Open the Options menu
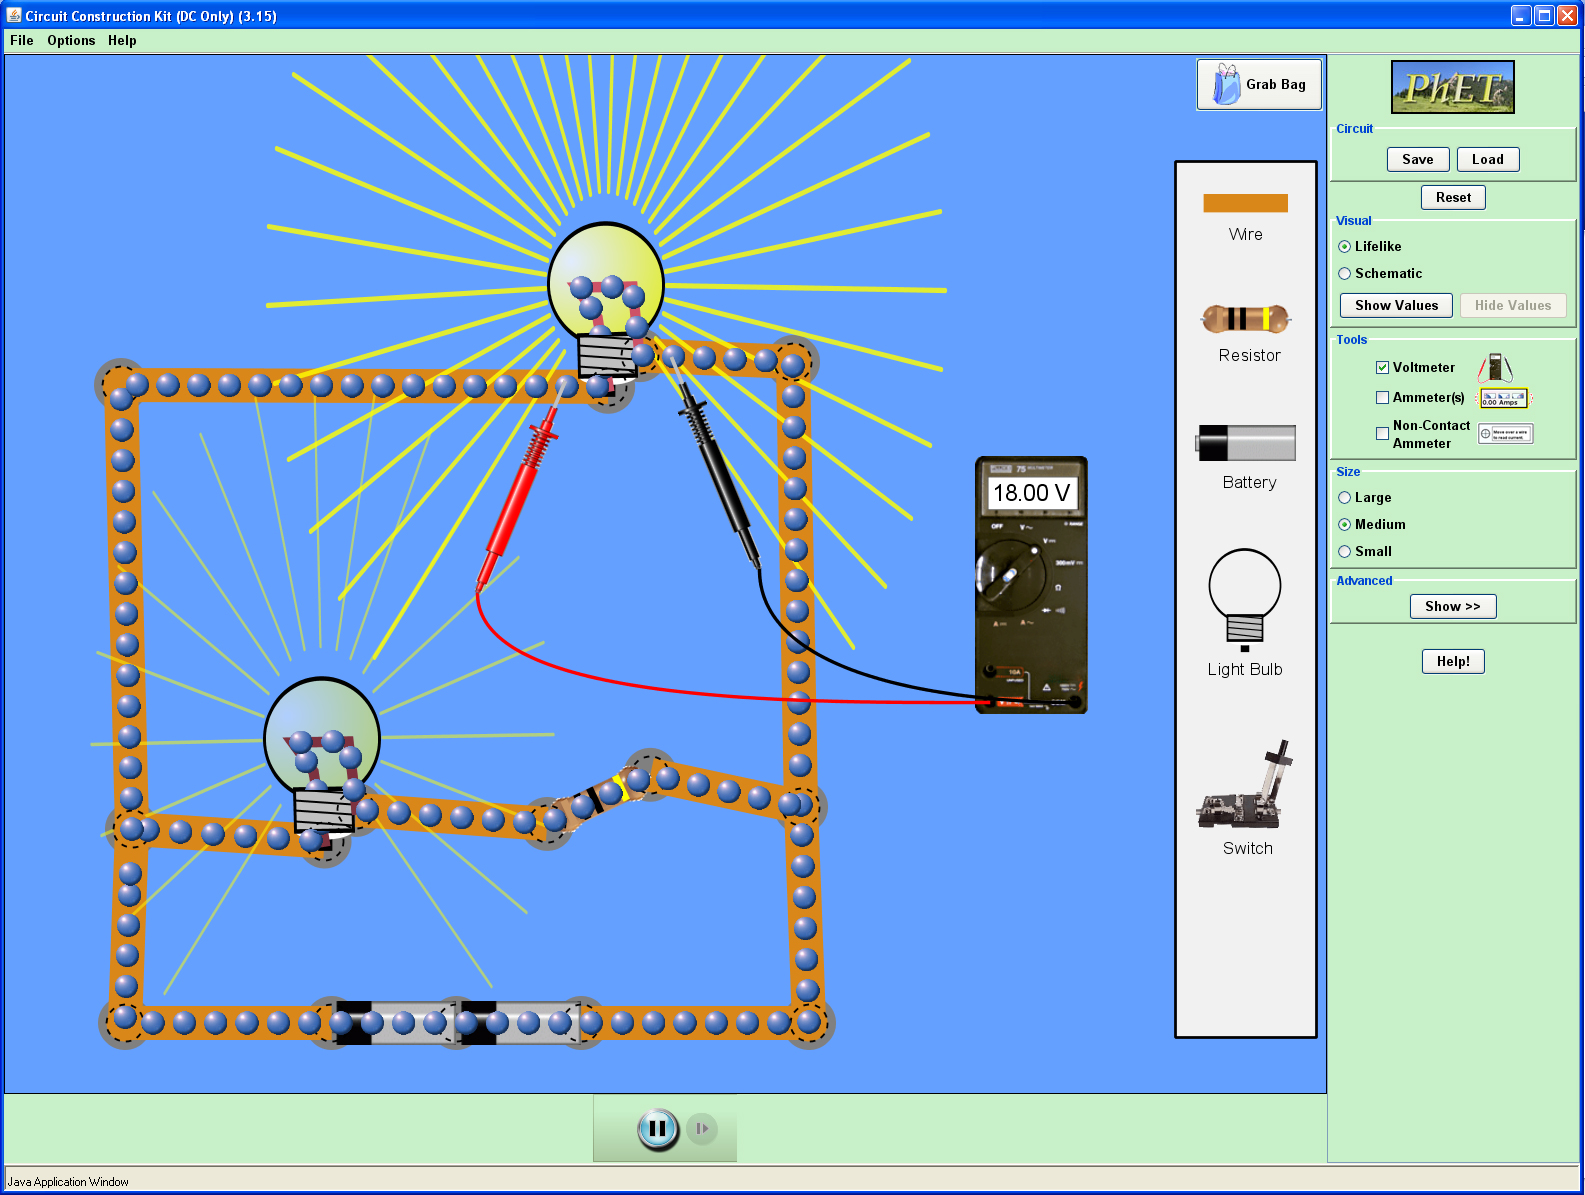Image resolution: width=1585 pixels, height=1195 pixels. pos(71,41)
